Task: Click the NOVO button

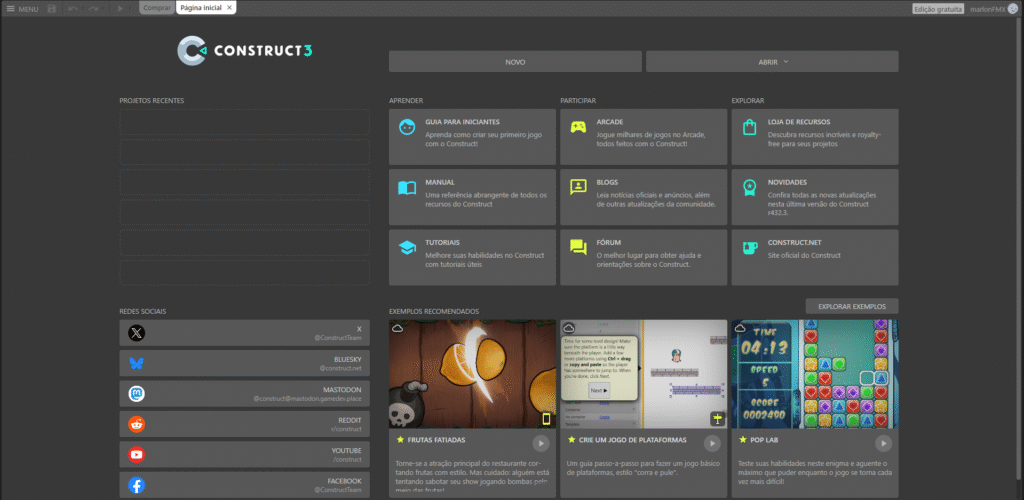Action: click(x=515, y=62)
